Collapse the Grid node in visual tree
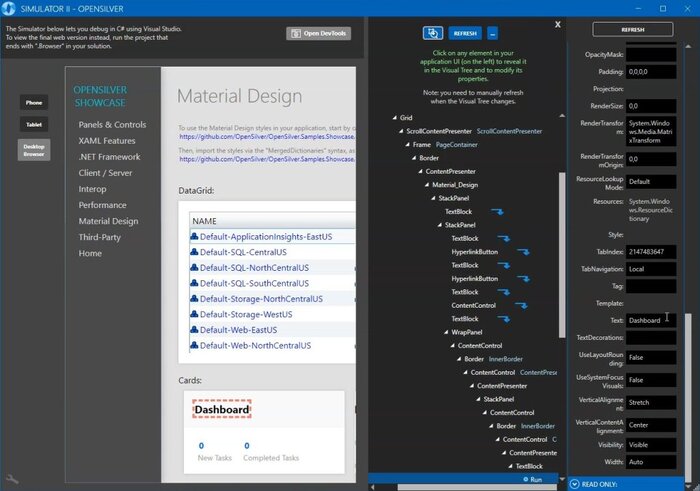The image size is (700, 491). click(395, 118)
